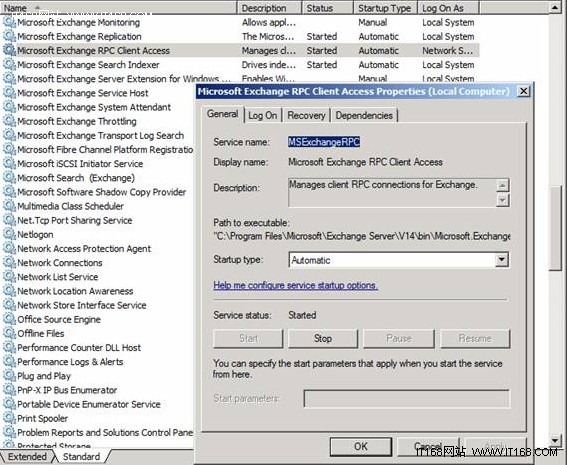567x465 pixels.
Task: Click gear icon of Microsoft Exchange Search Indexer
Action: coord(9,64)
